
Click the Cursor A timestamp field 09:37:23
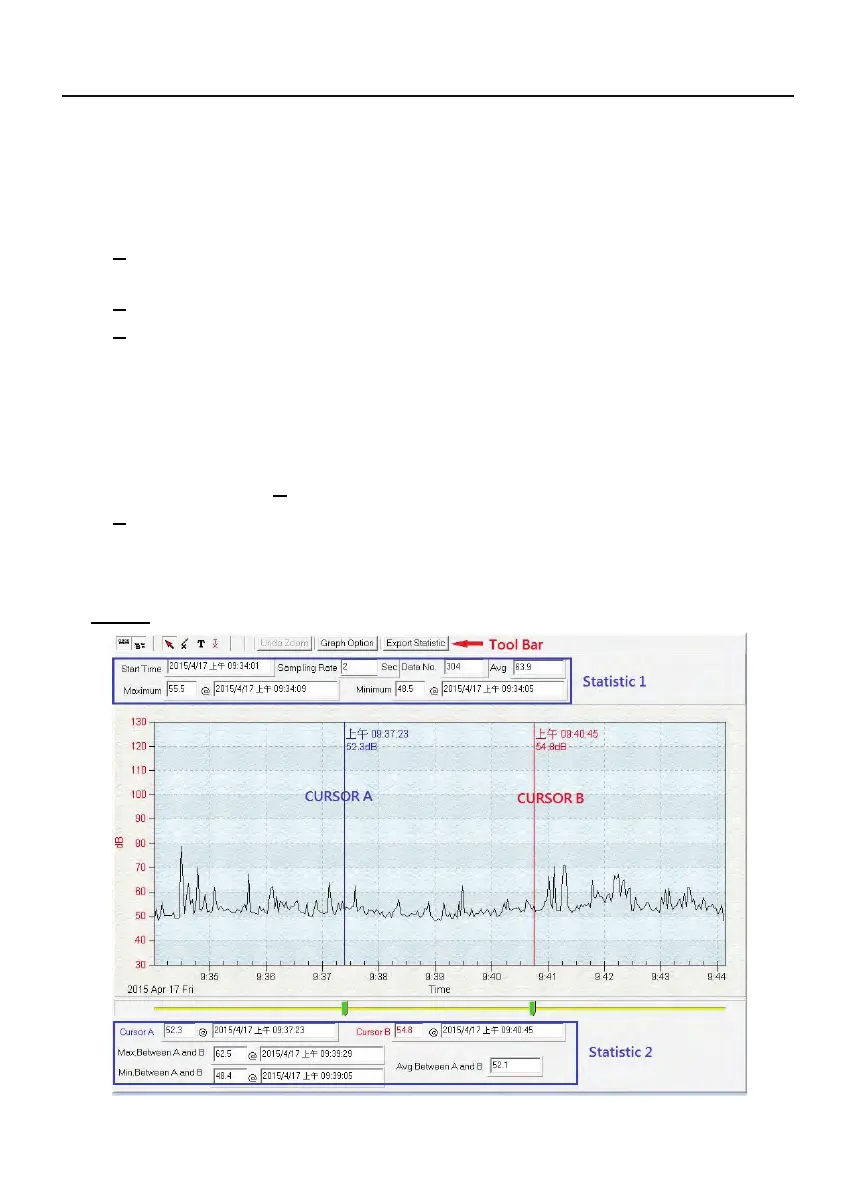(275, 1031)
